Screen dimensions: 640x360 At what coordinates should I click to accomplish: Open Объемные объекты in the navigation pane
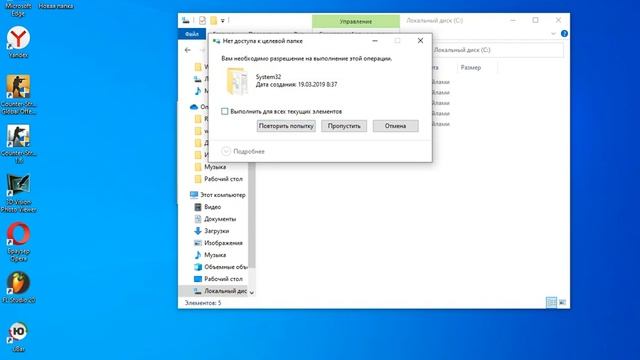click(x=220, y=267)
